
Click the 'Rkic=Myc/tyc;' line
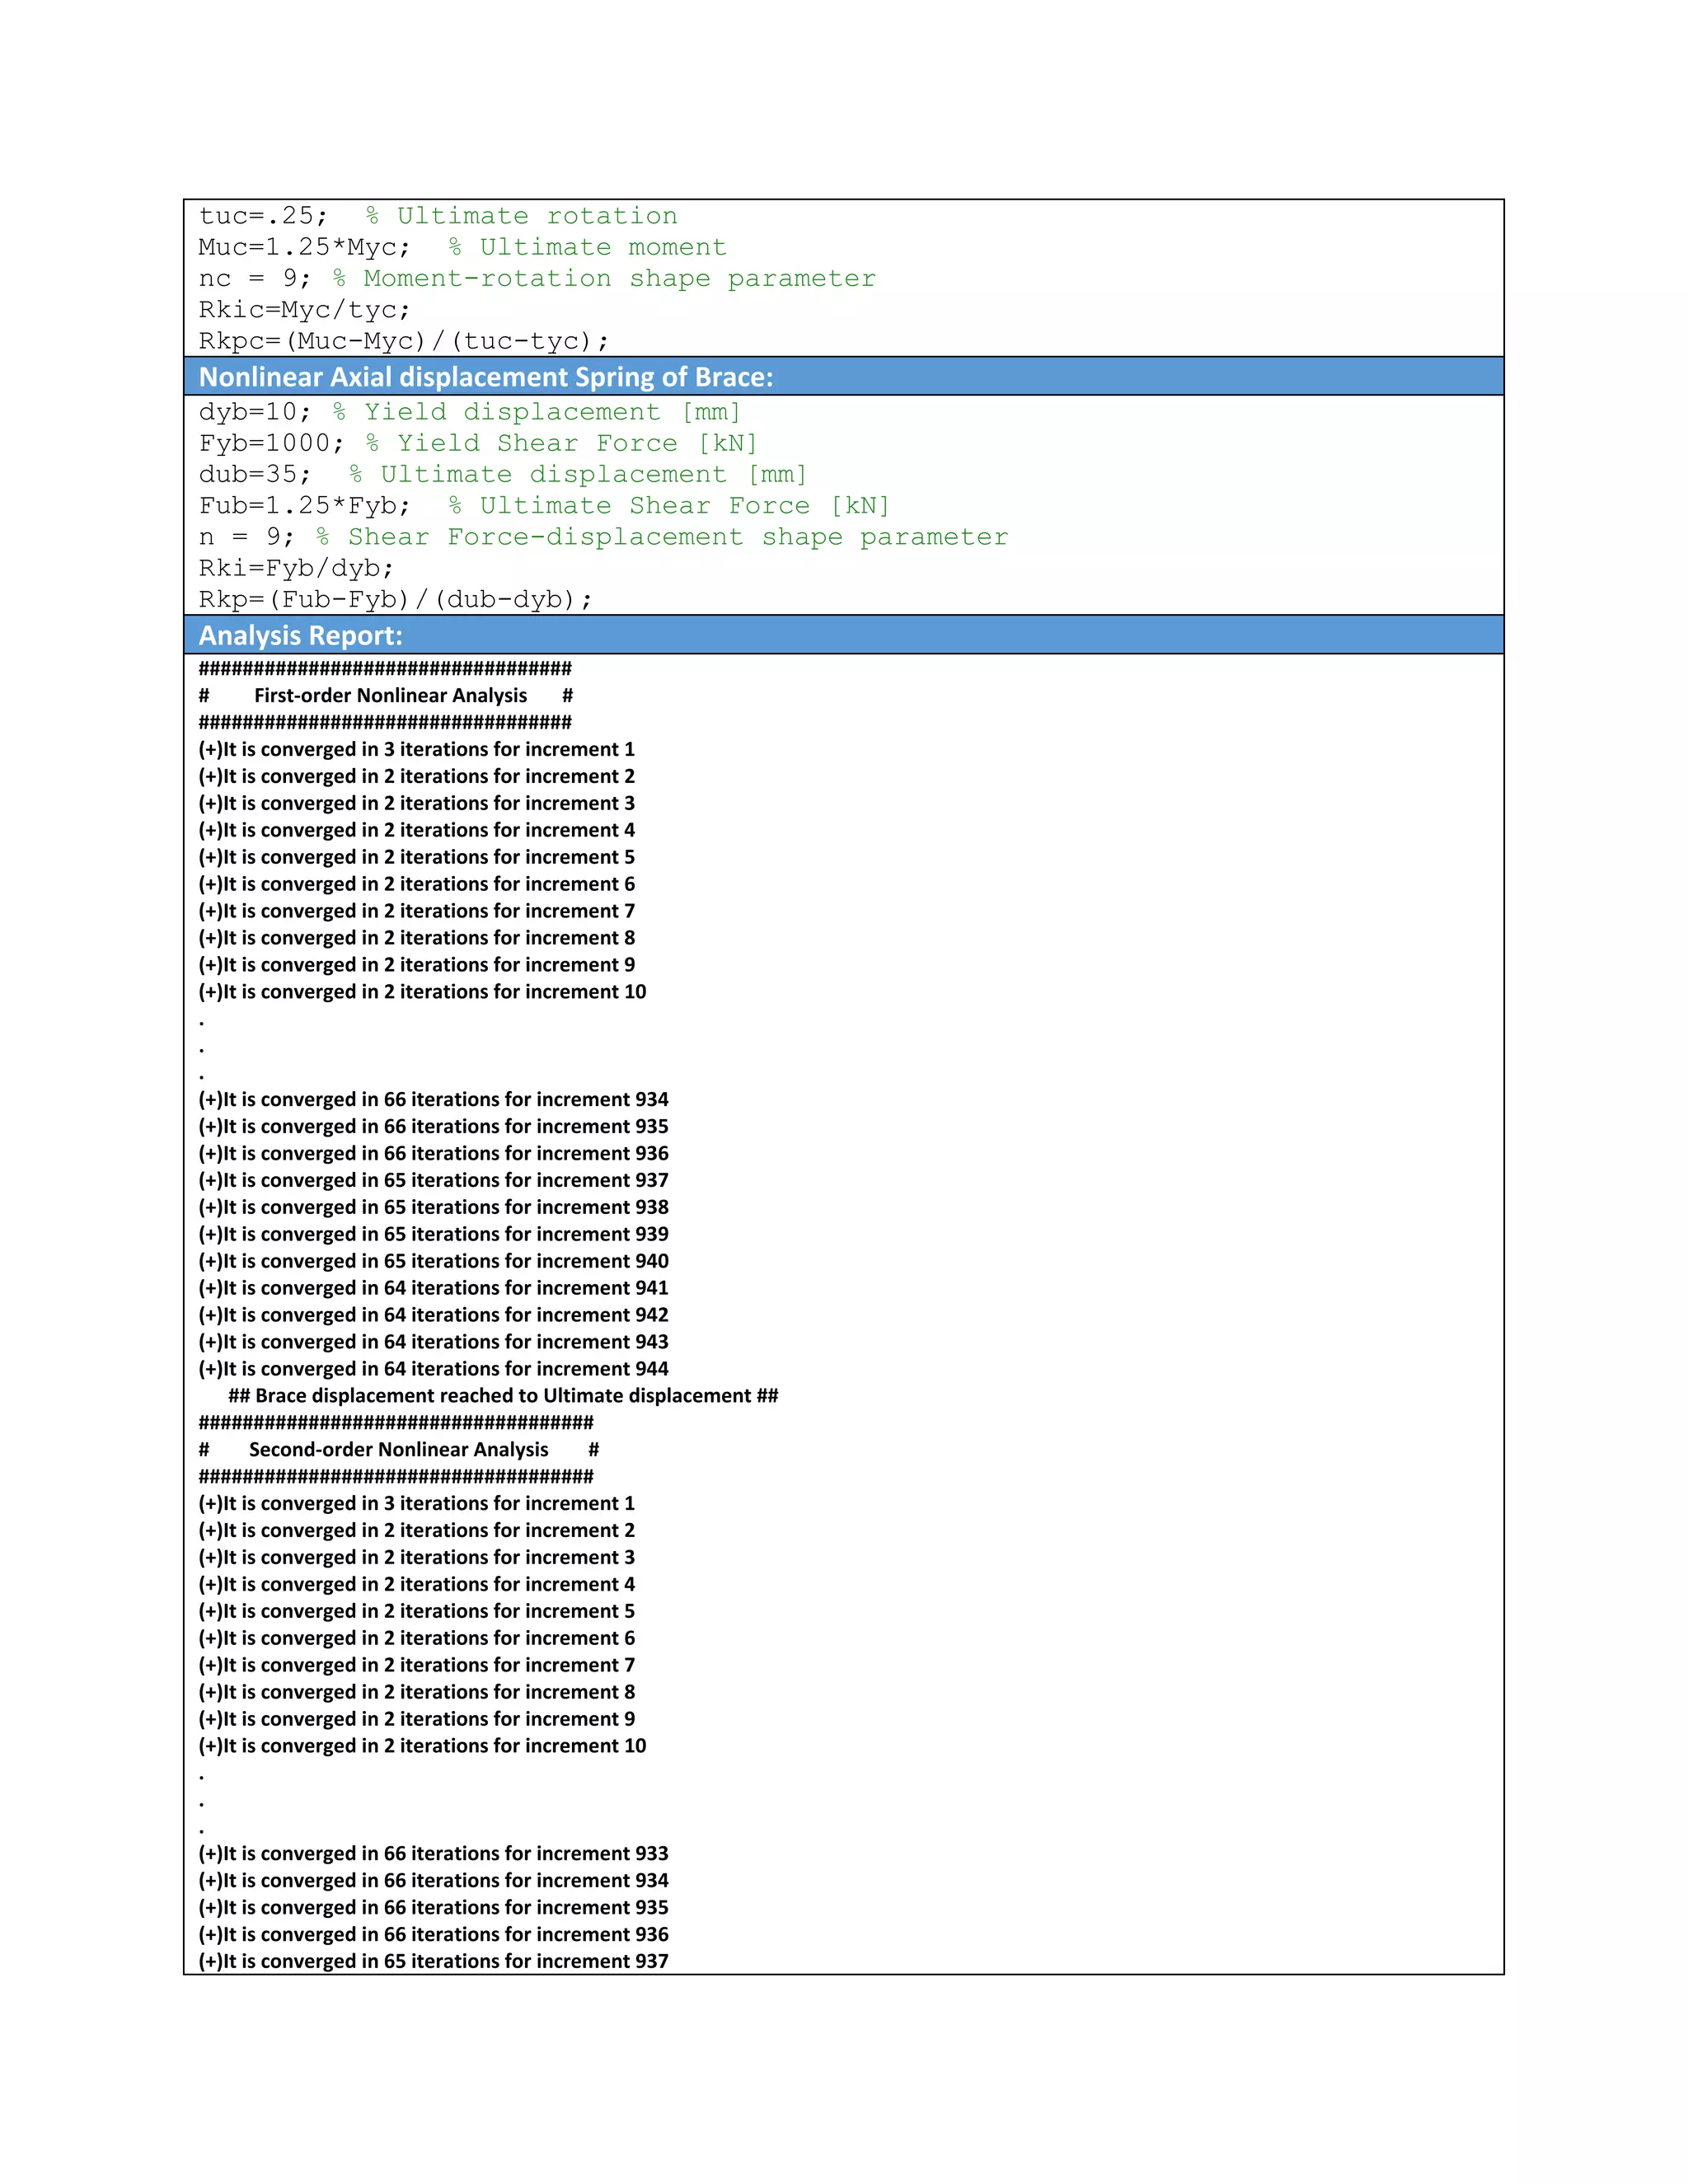point(304,309)
